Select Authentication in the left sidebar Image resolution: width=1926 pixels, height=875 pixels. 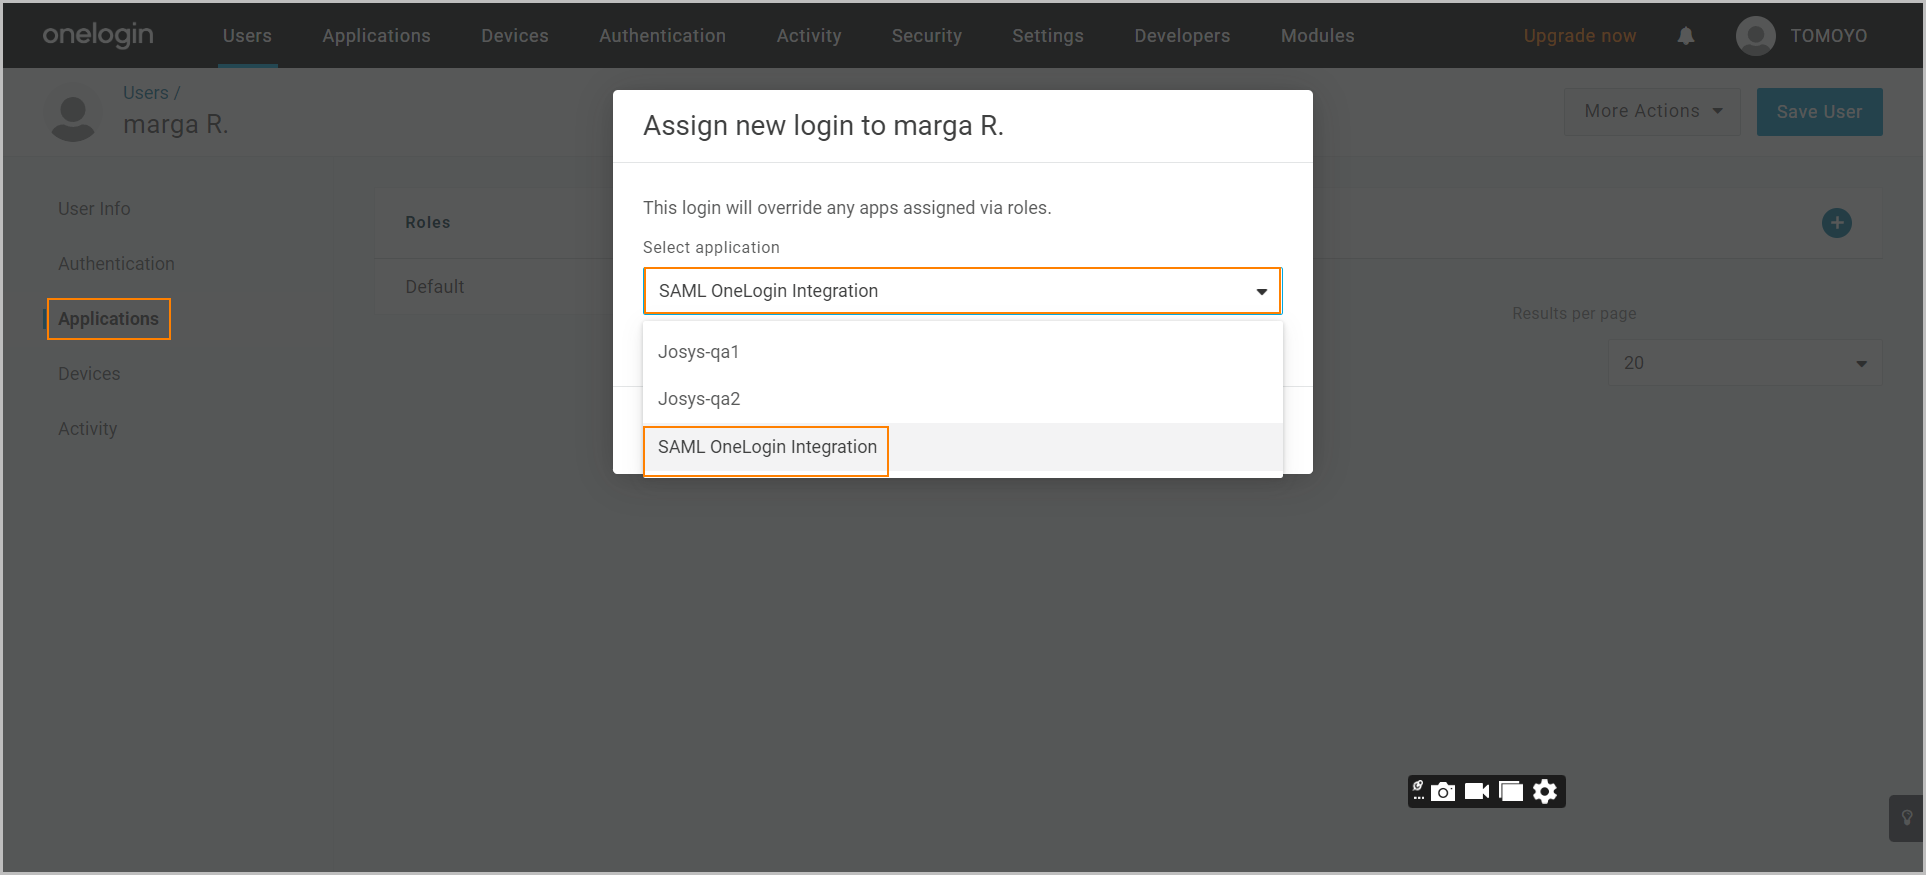pos(116,264)
